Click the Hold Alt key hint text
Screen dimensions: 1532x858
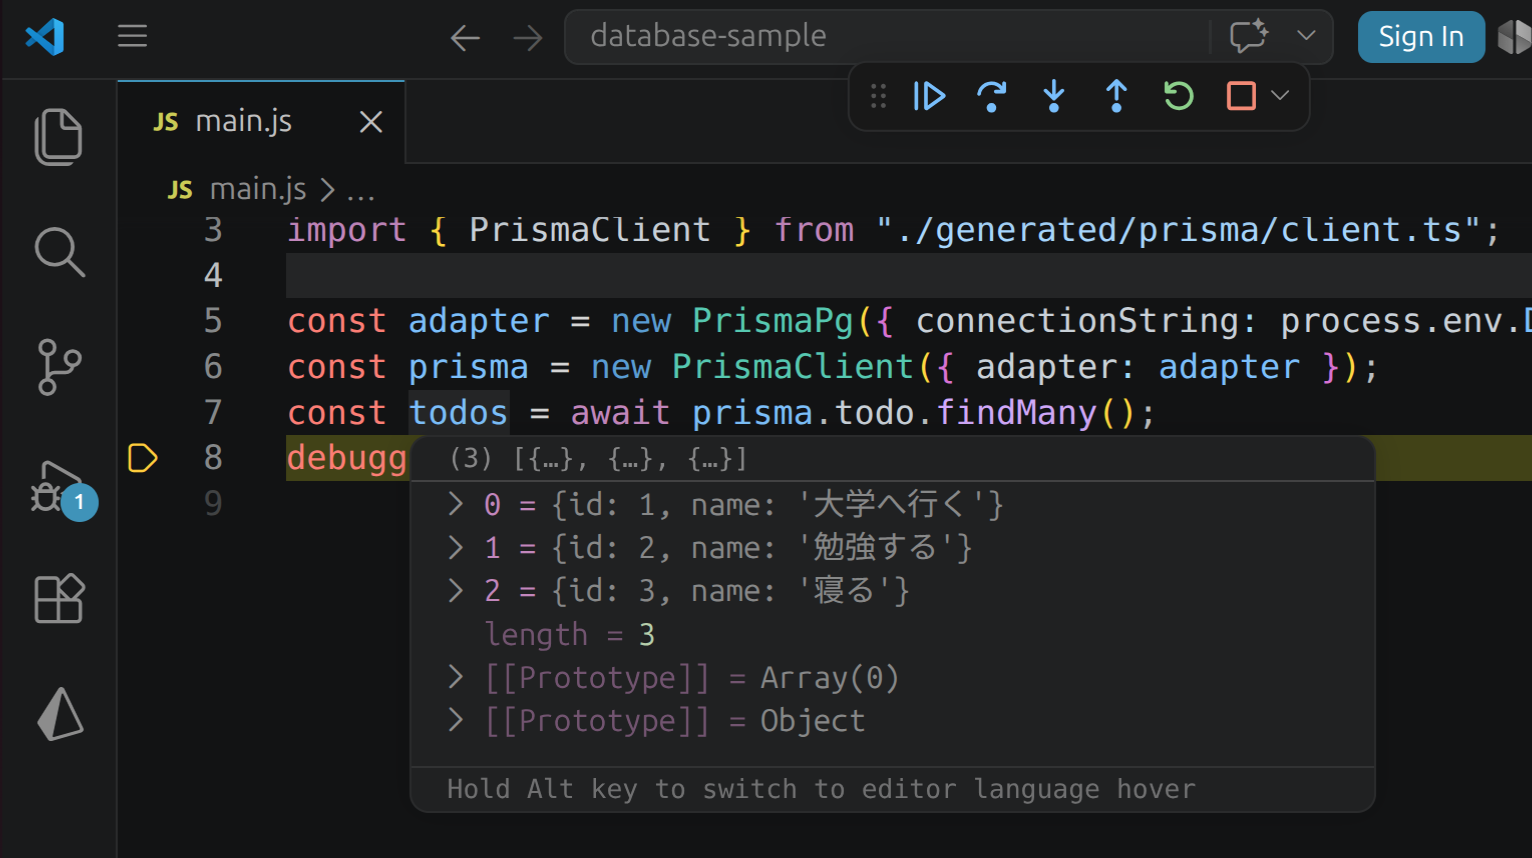[821, 789]
